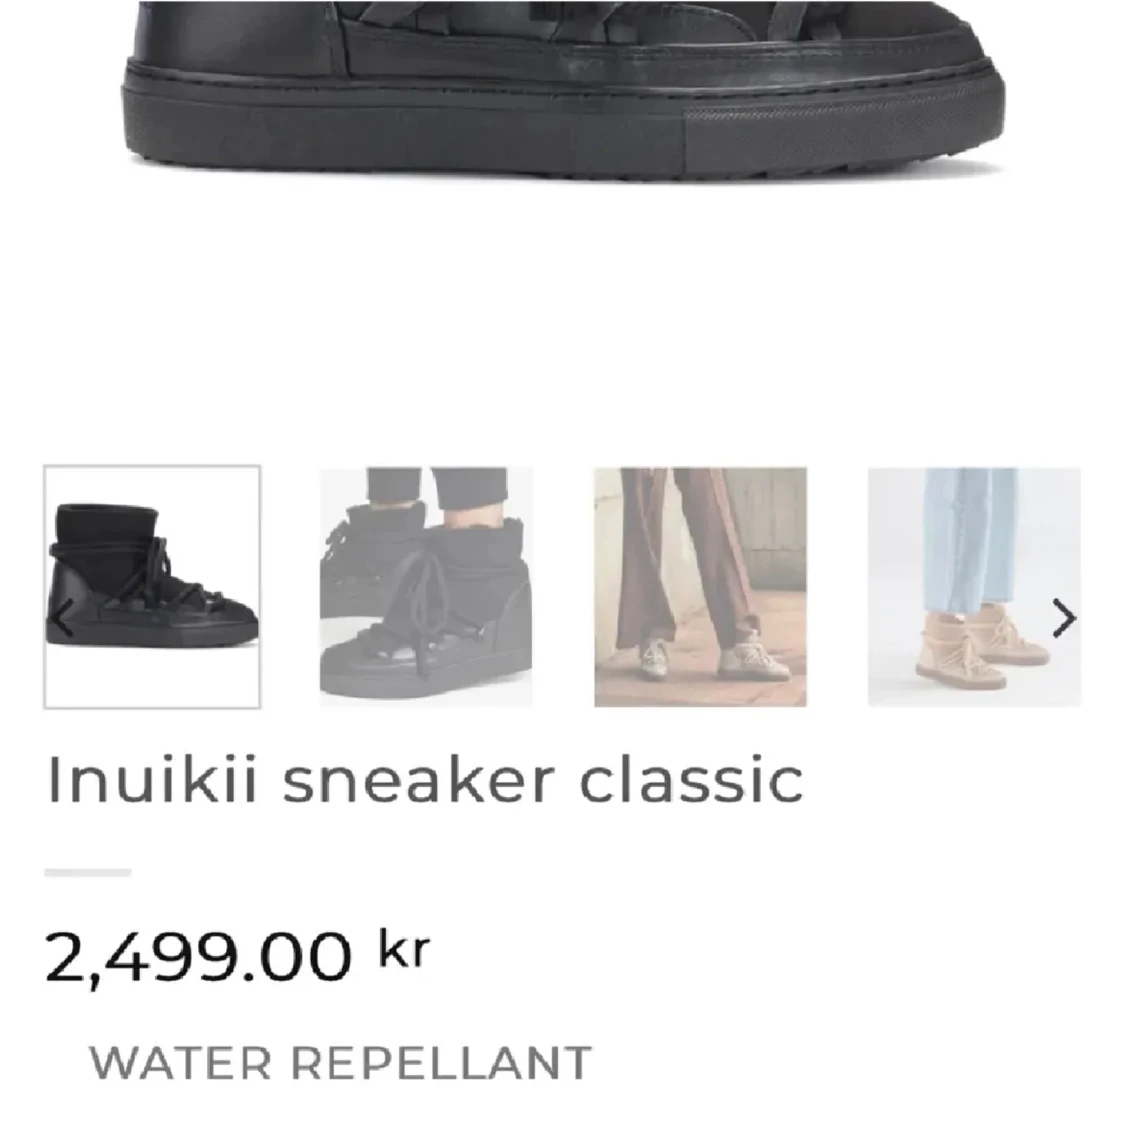View the brown trousers lifestyle photo thumbnail

point(700,587)
